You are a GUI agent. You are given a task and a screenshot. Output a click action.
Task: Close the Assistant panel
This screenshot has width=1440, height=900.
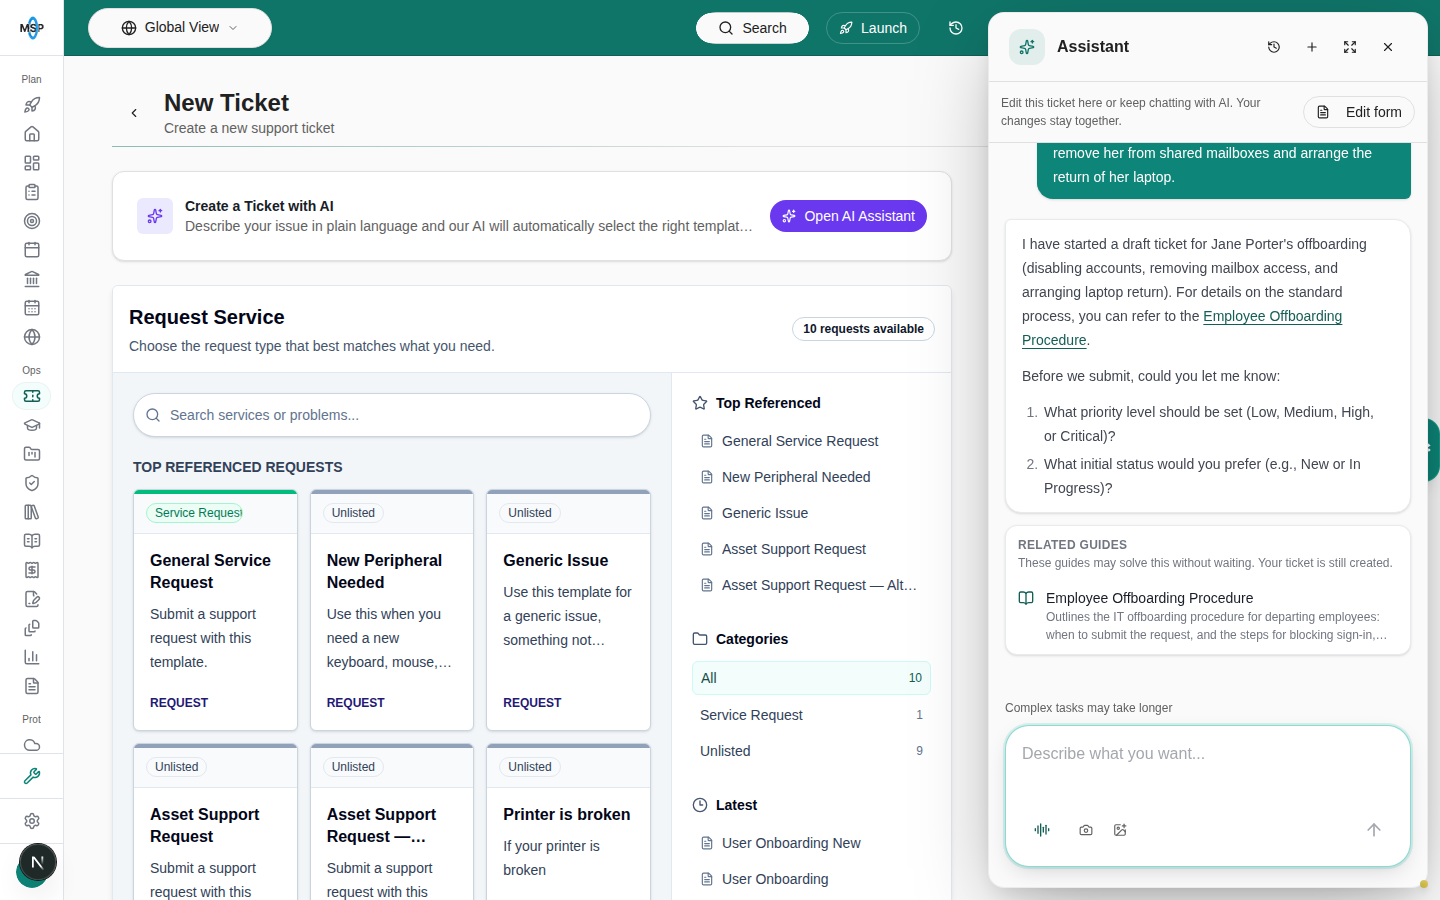(1388, 47)
